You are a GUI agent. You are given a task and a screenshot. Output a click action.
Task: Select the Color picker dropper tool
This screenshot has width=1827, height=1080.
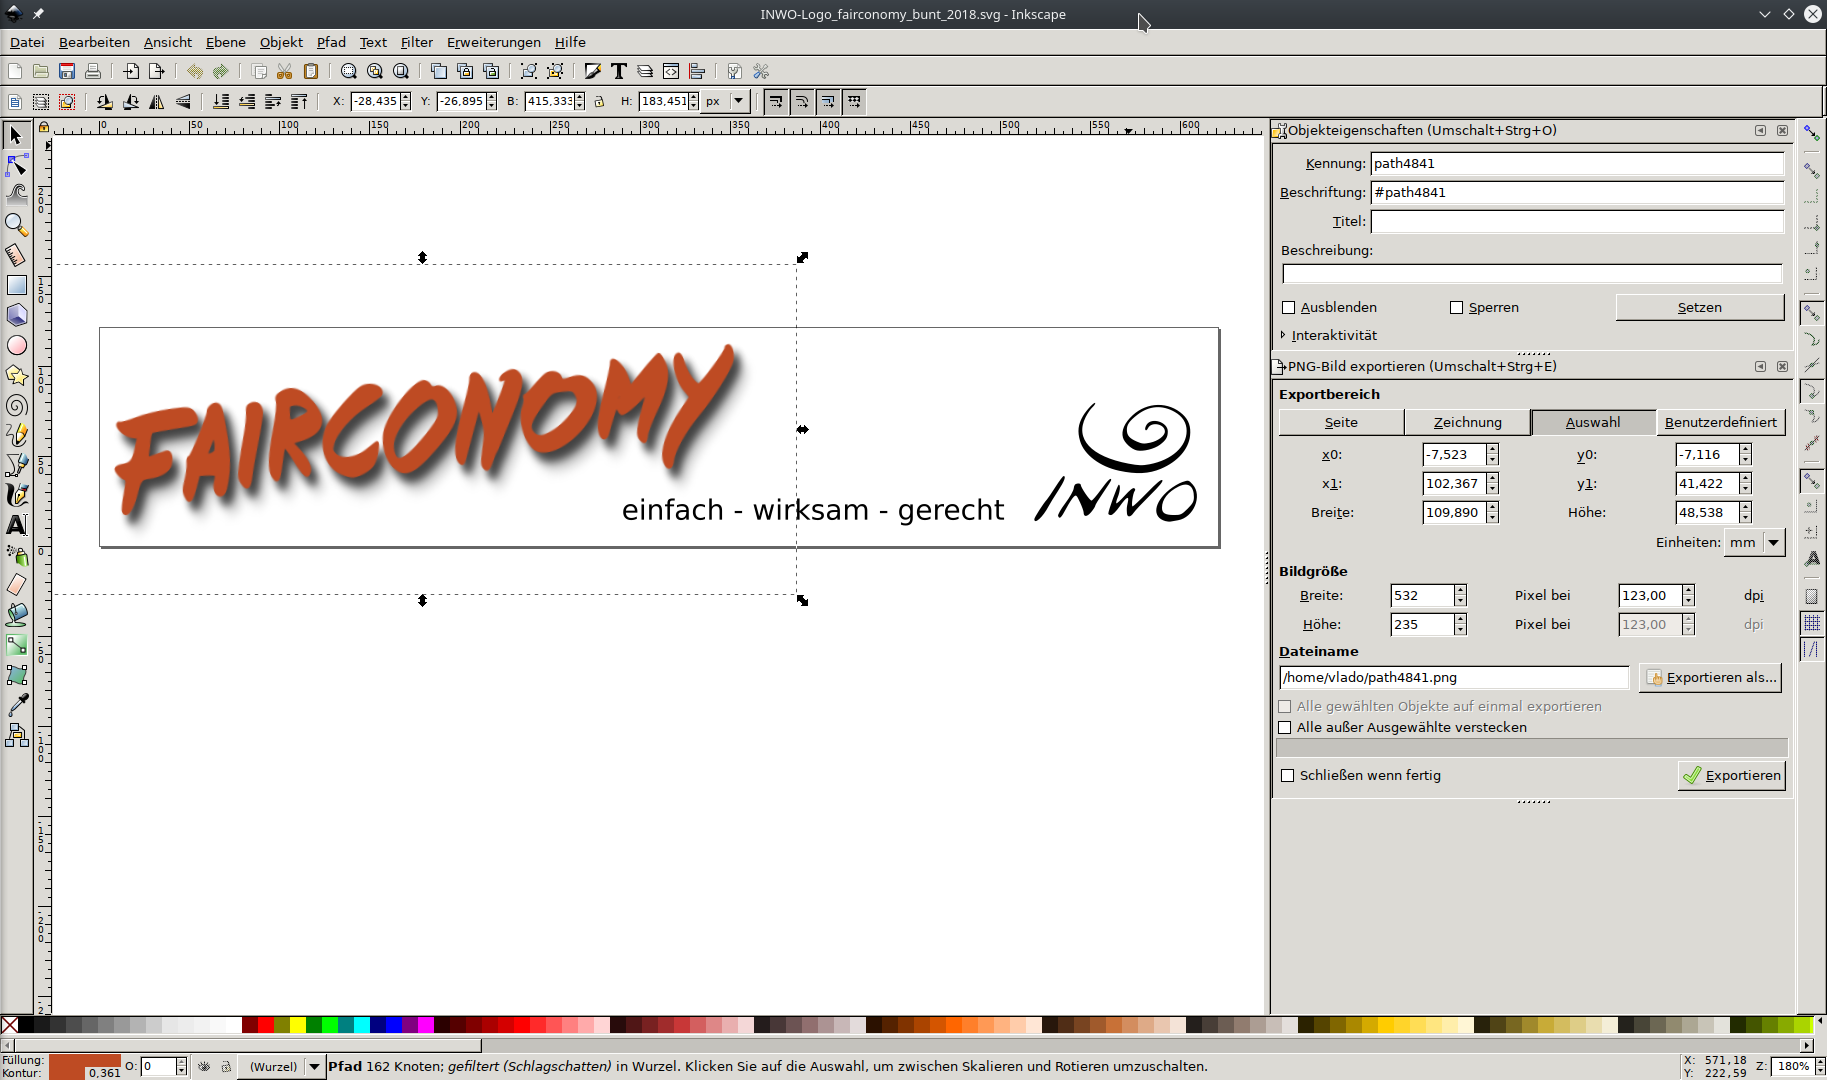point(17,705)
